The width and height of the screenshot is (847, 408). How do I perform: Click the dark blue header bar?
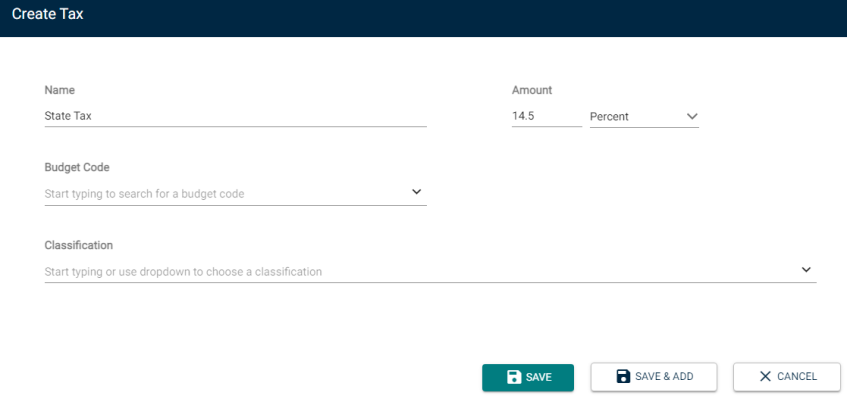(424, 18)
